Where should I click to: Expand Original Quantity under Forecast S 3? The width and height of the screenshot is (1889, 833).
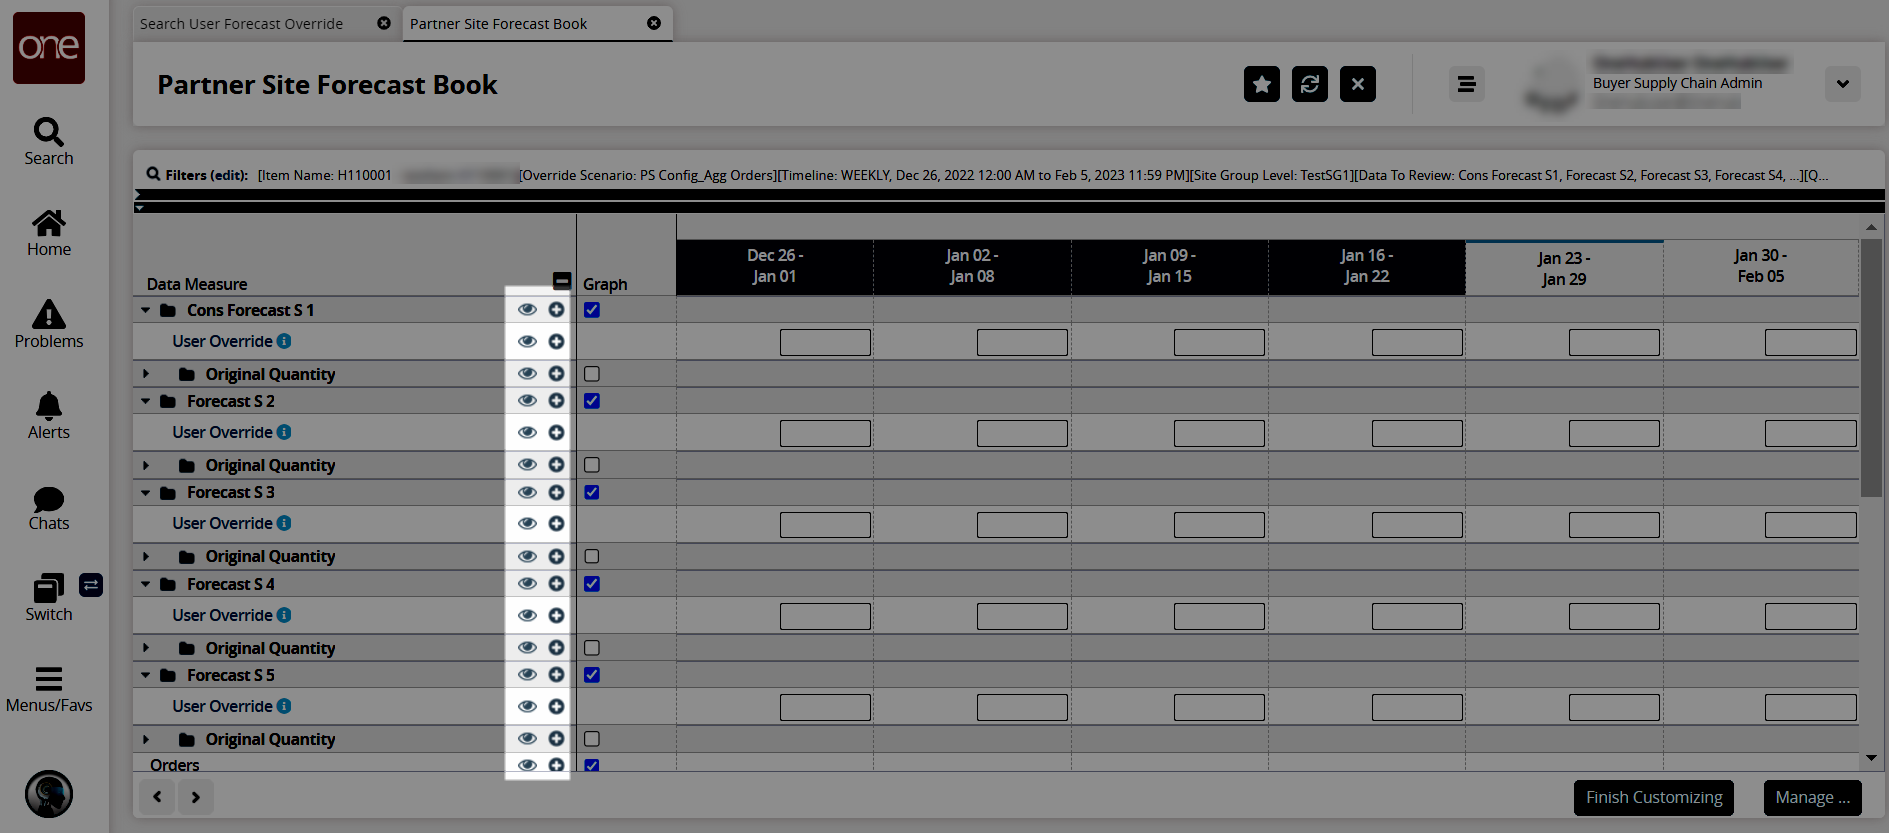point(146,556)
